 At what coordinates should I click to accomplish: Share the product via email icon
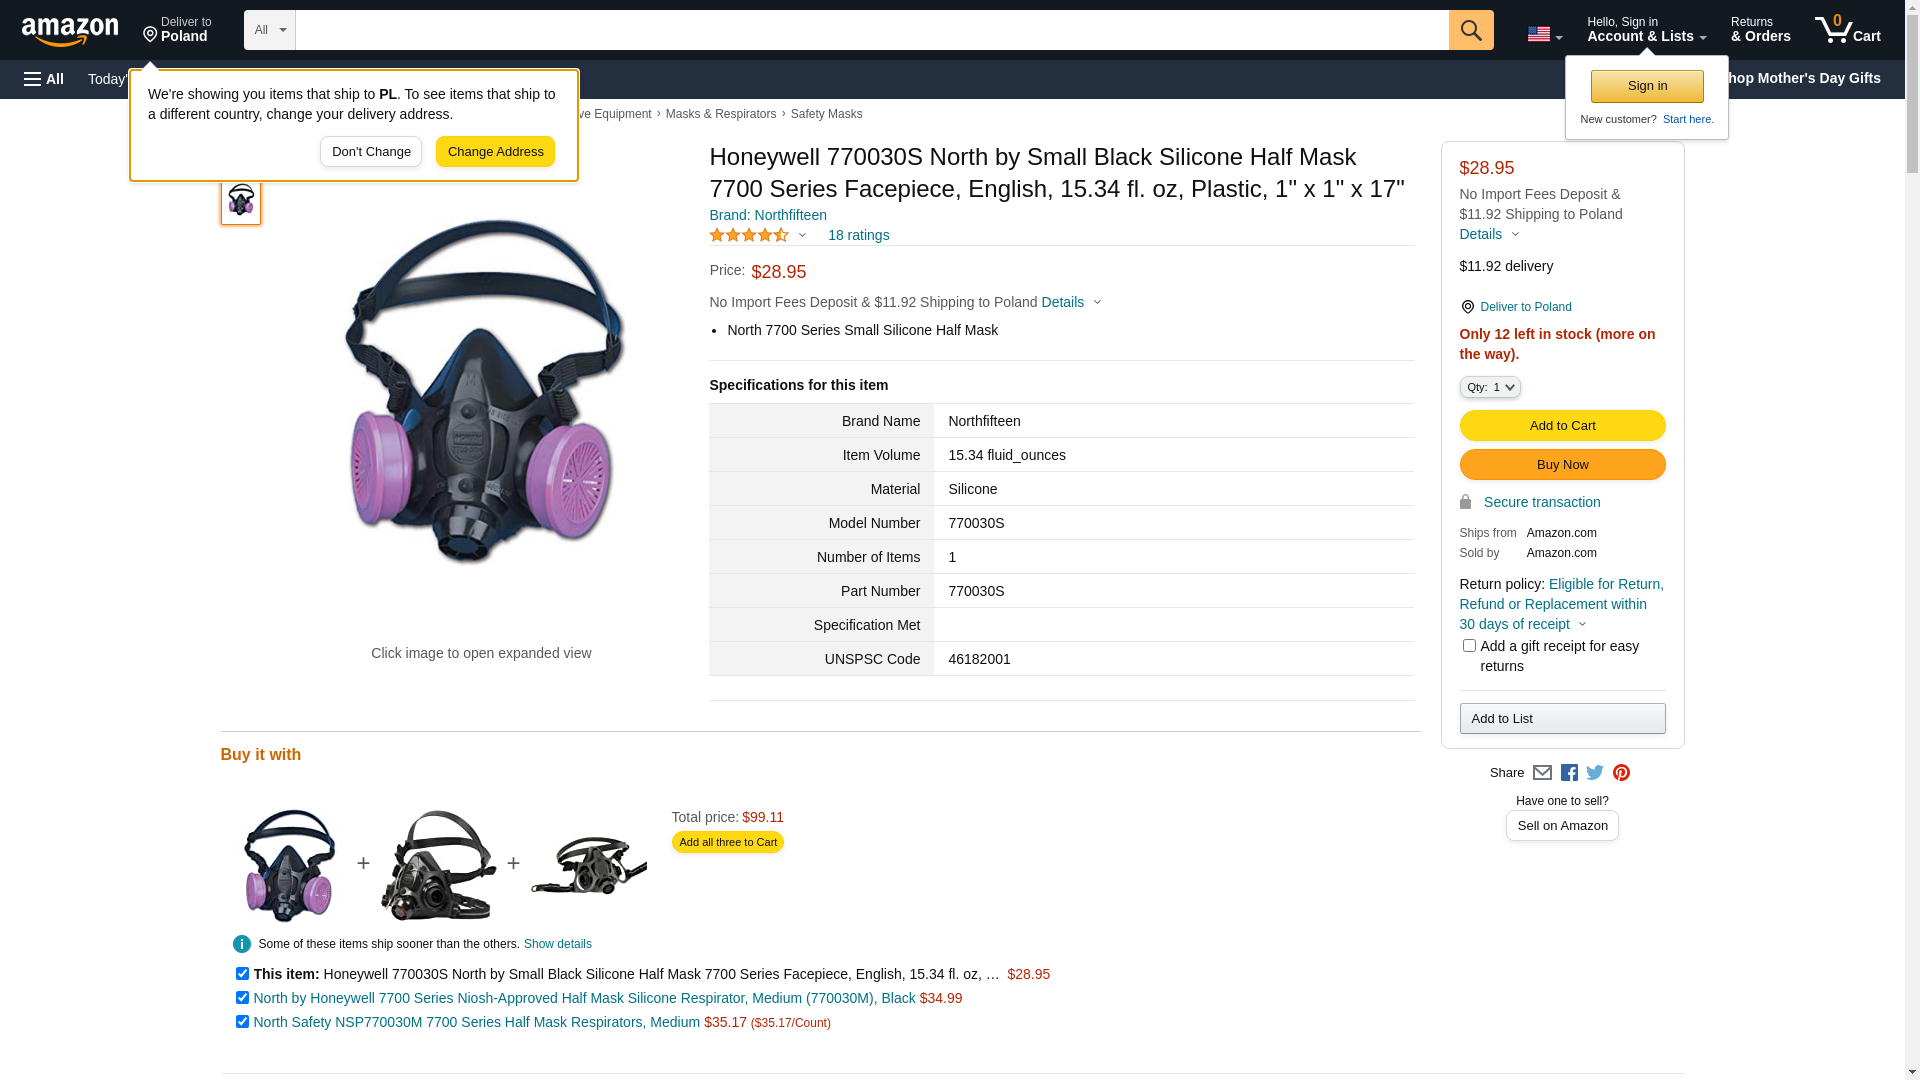[1542, 773]
